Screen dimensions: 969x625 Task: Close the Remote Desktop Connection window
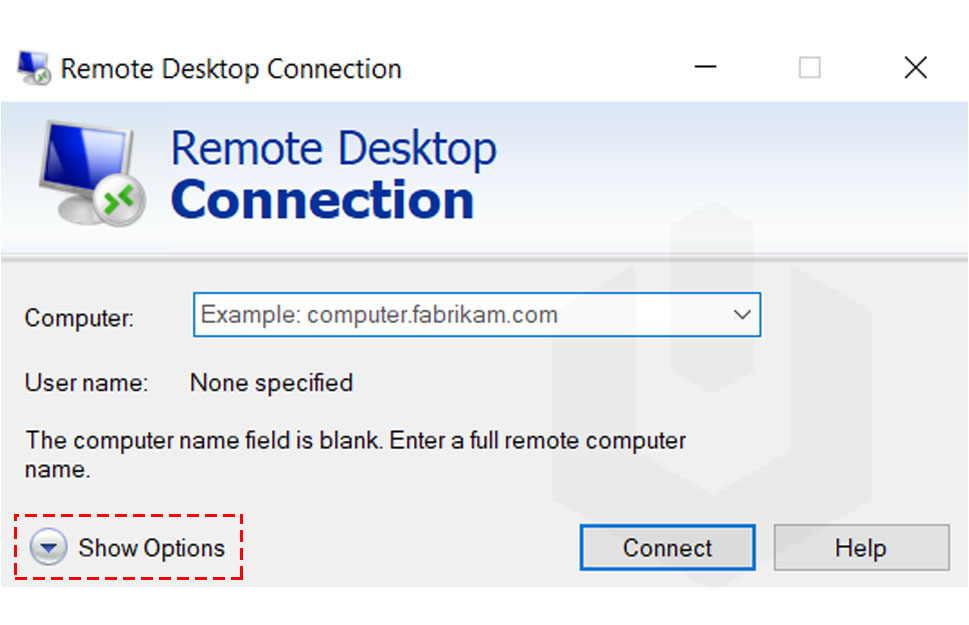(915, 67)
